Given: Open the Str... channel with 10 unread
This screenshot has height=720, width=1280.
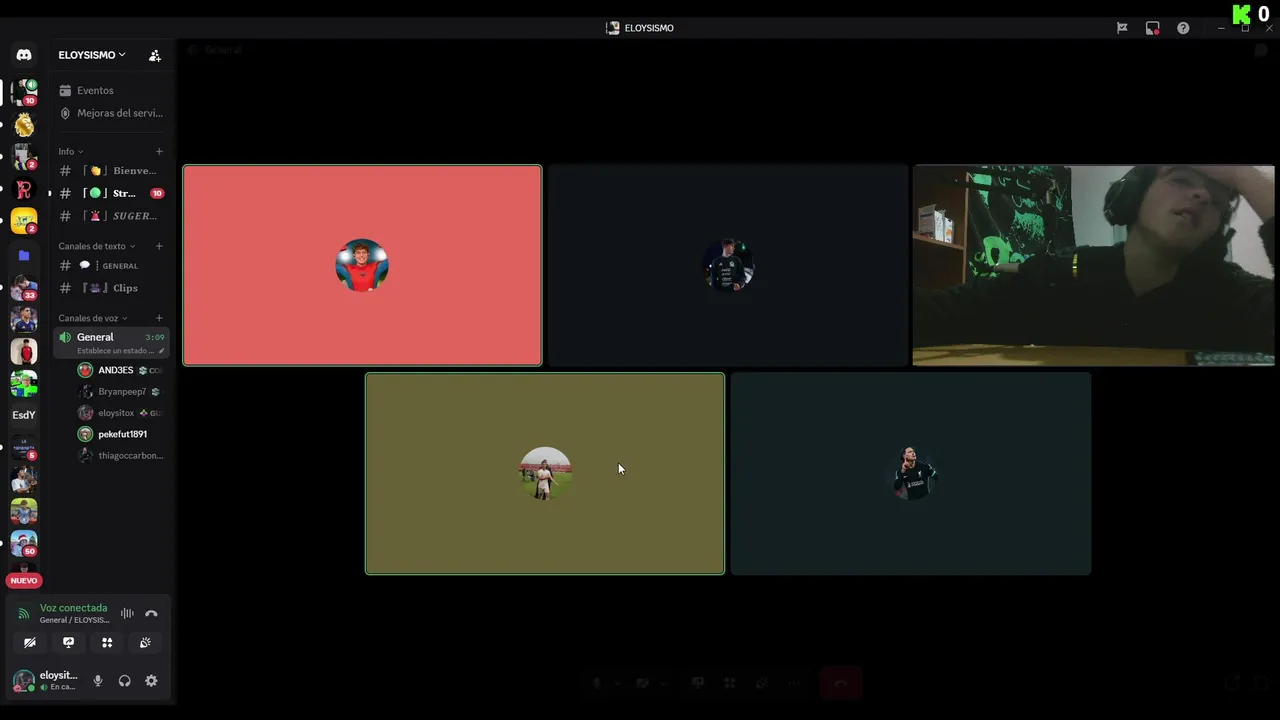Looking at the screenshot, I should 111,193.
